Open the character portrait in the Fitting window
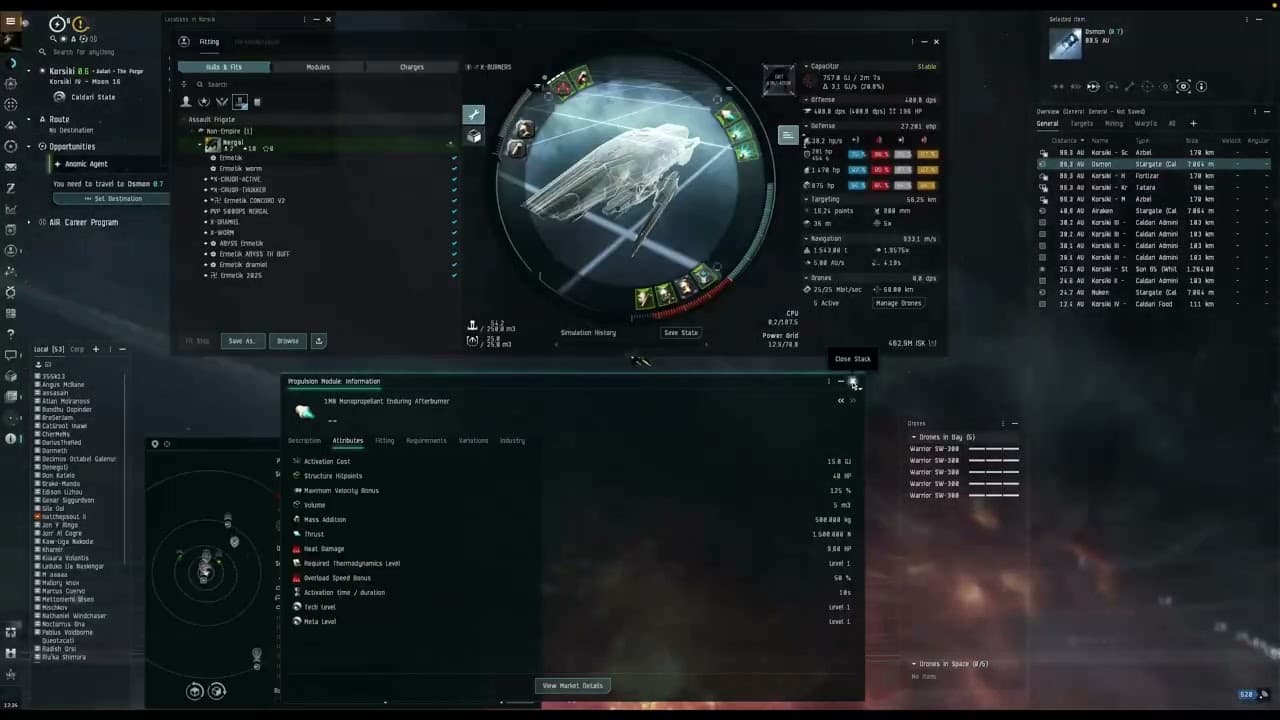The width and height of the screenshot is (1280, 720). pos(184,41)
